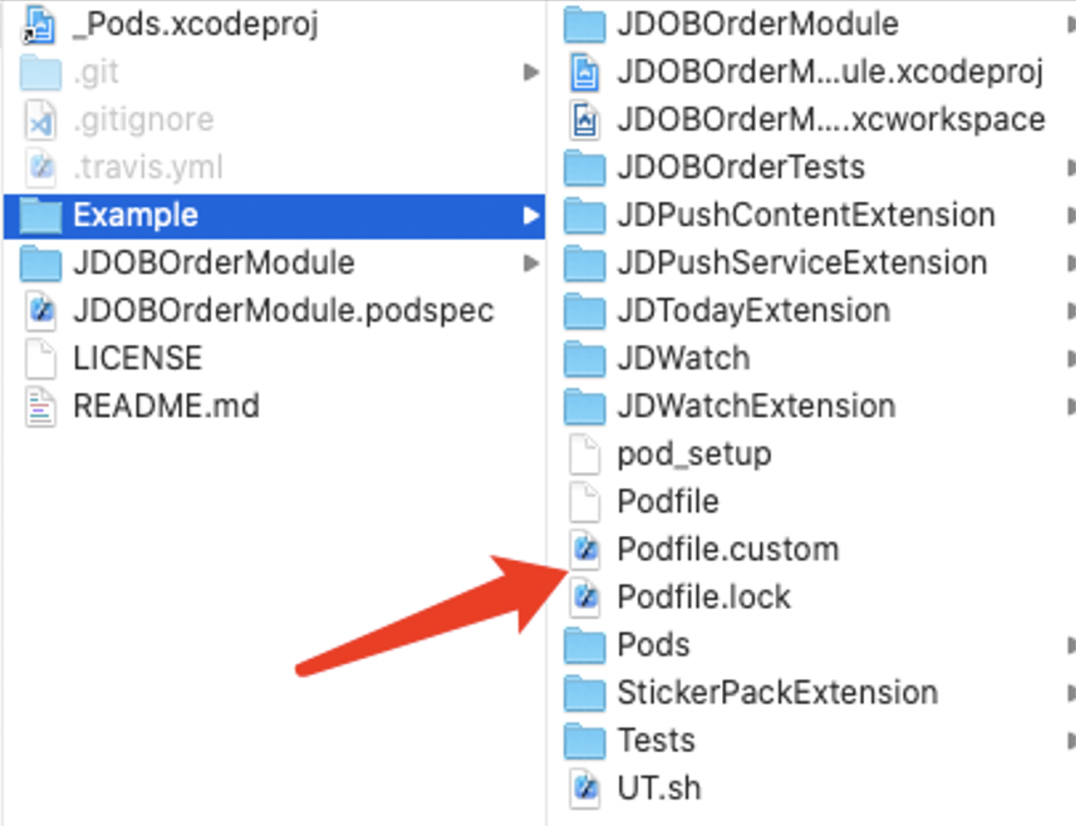
Task: Expand the JDOBOrderModule folder chevron
Action: (x=533, y=262)
